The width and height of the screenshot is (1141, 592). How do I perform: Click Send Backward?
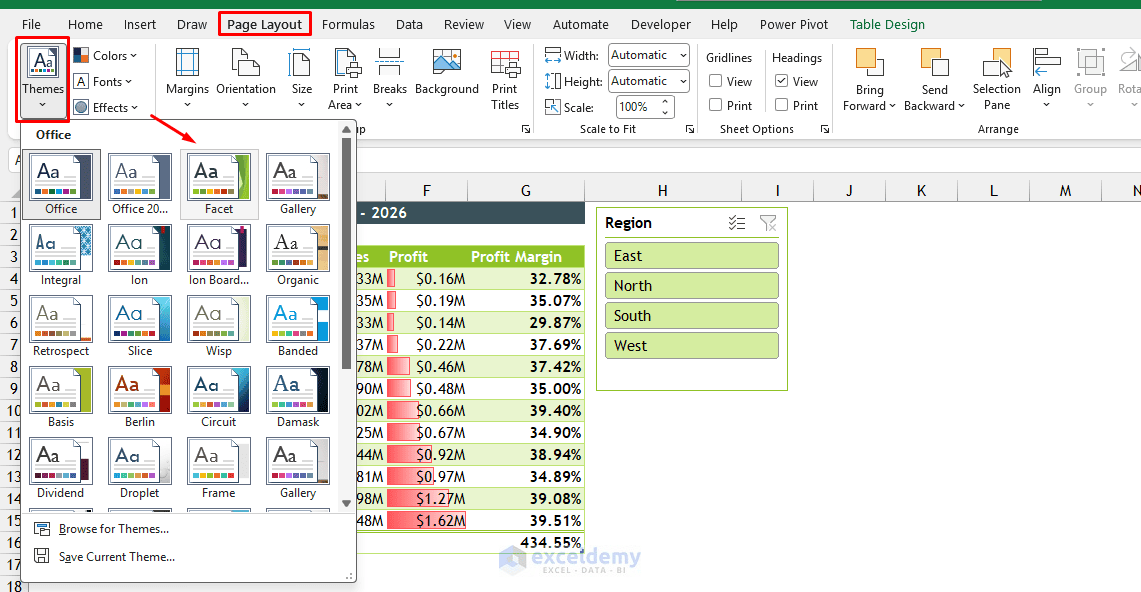click(x=934, y=79)
